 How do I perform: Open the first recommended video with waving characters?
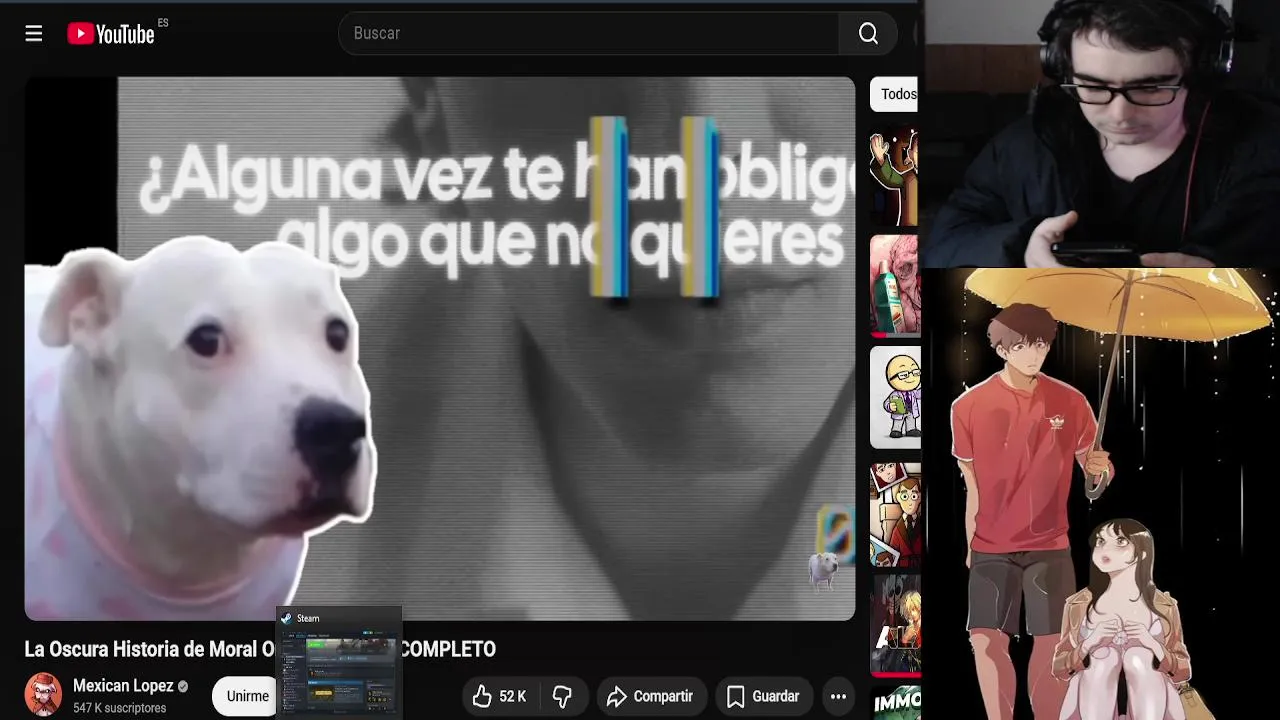point(894,176)
